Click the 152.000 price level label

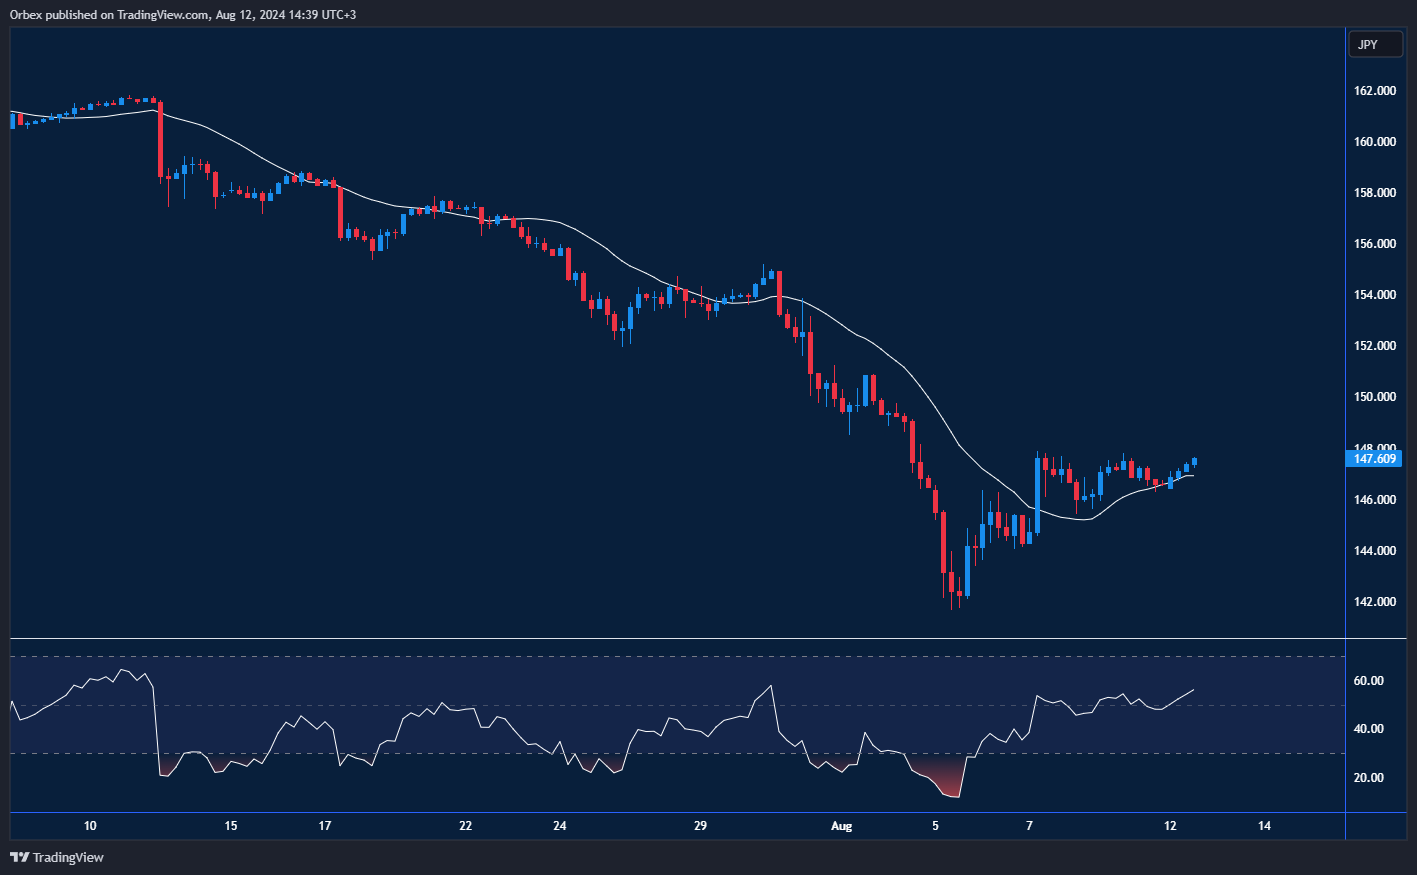(1375, 346)
